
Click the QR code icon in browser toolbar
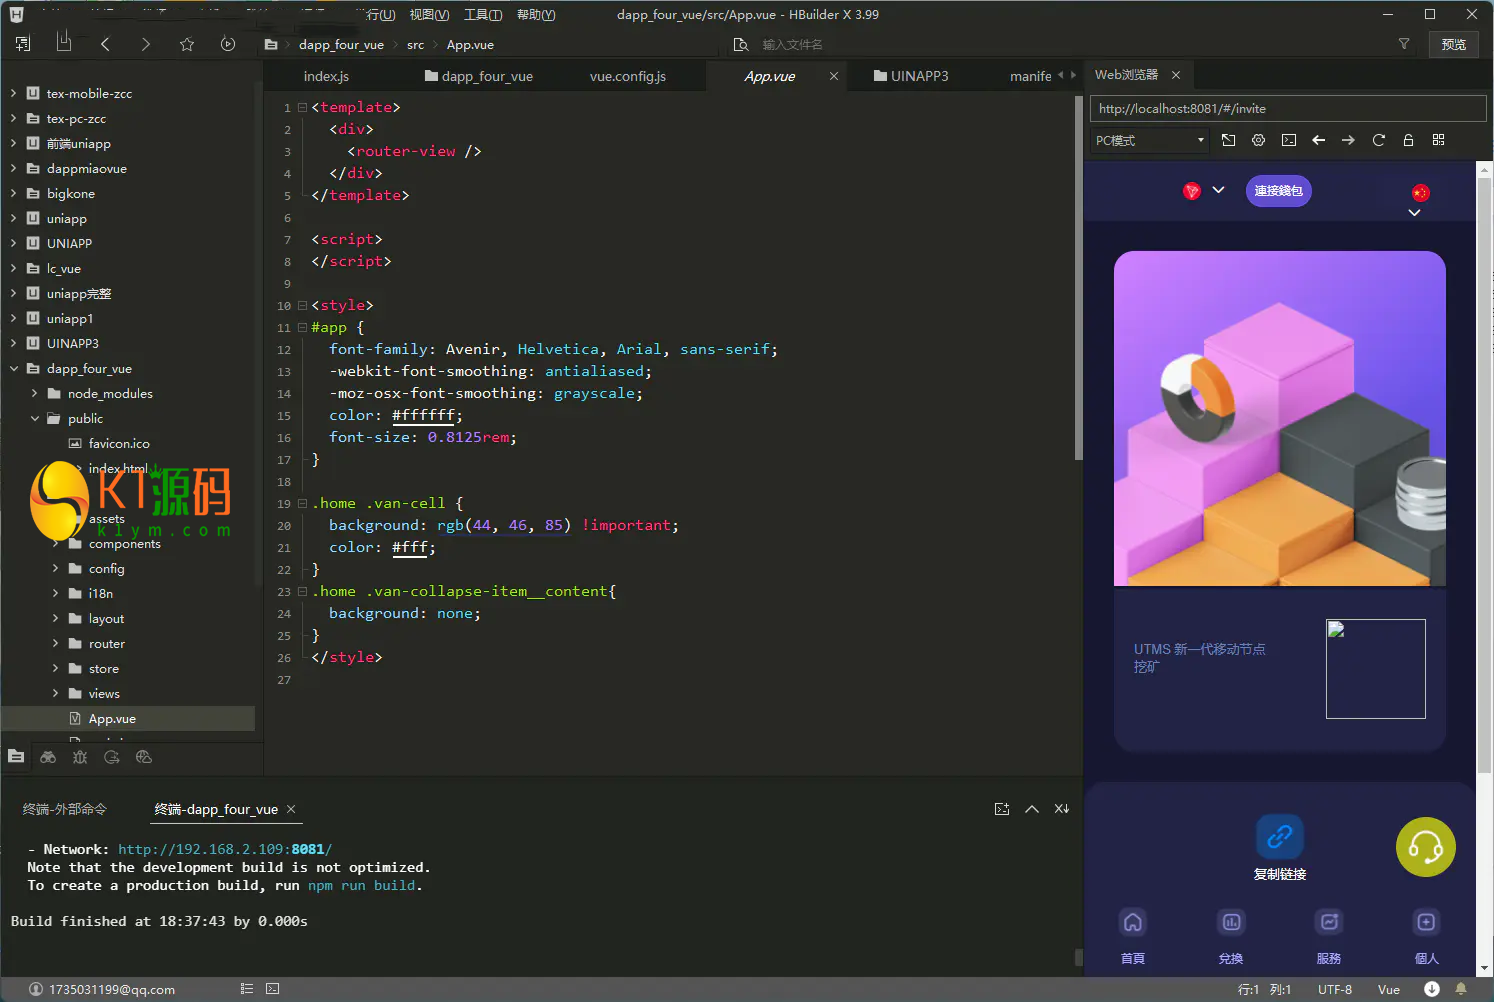1438,140
